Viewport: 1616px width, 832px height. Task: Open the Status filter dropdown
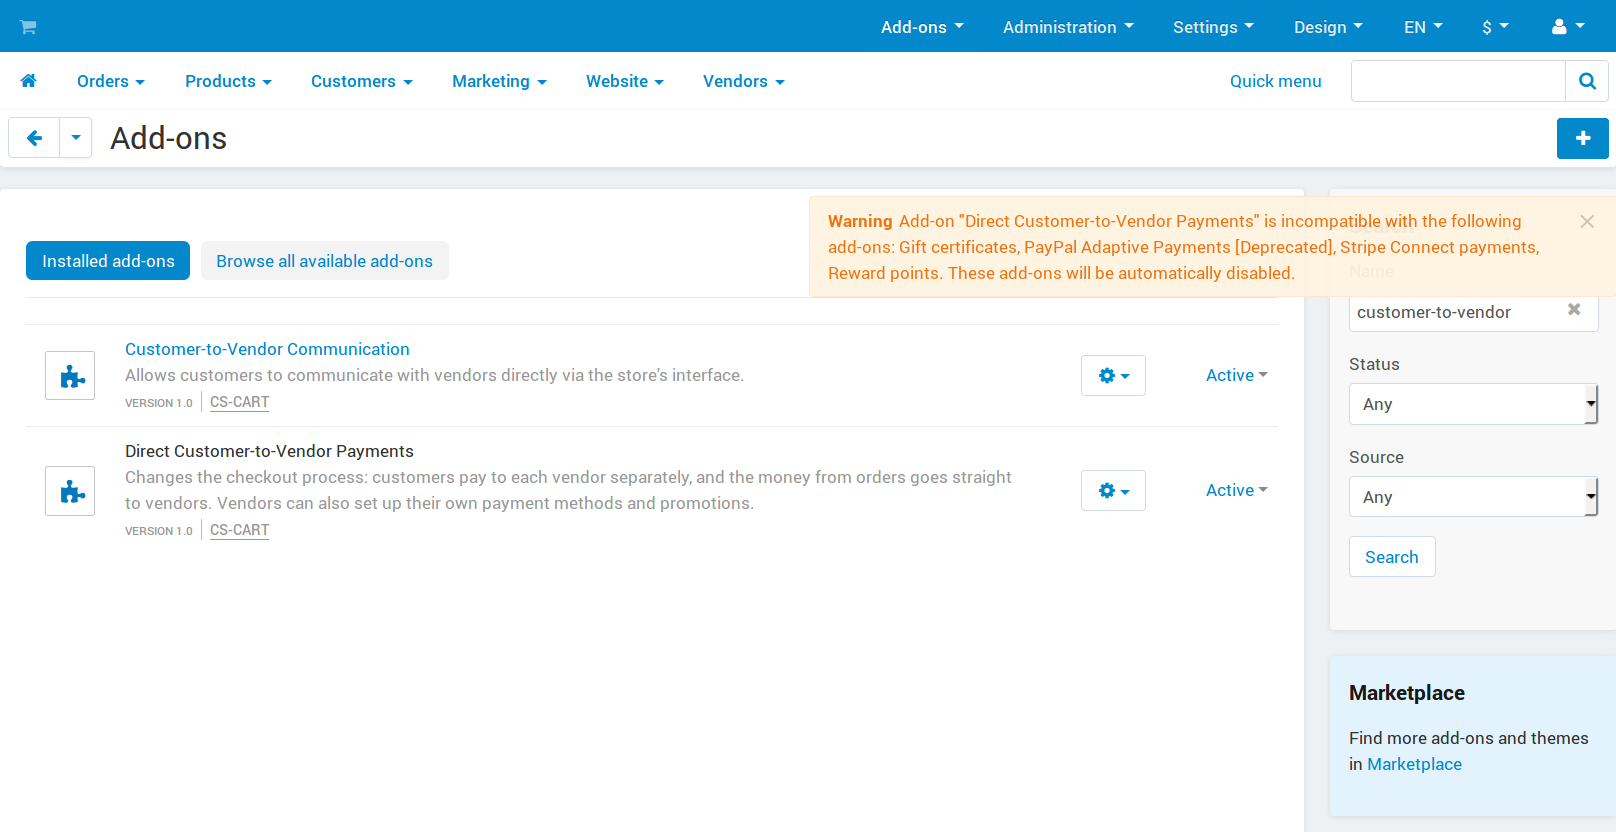1473,404
